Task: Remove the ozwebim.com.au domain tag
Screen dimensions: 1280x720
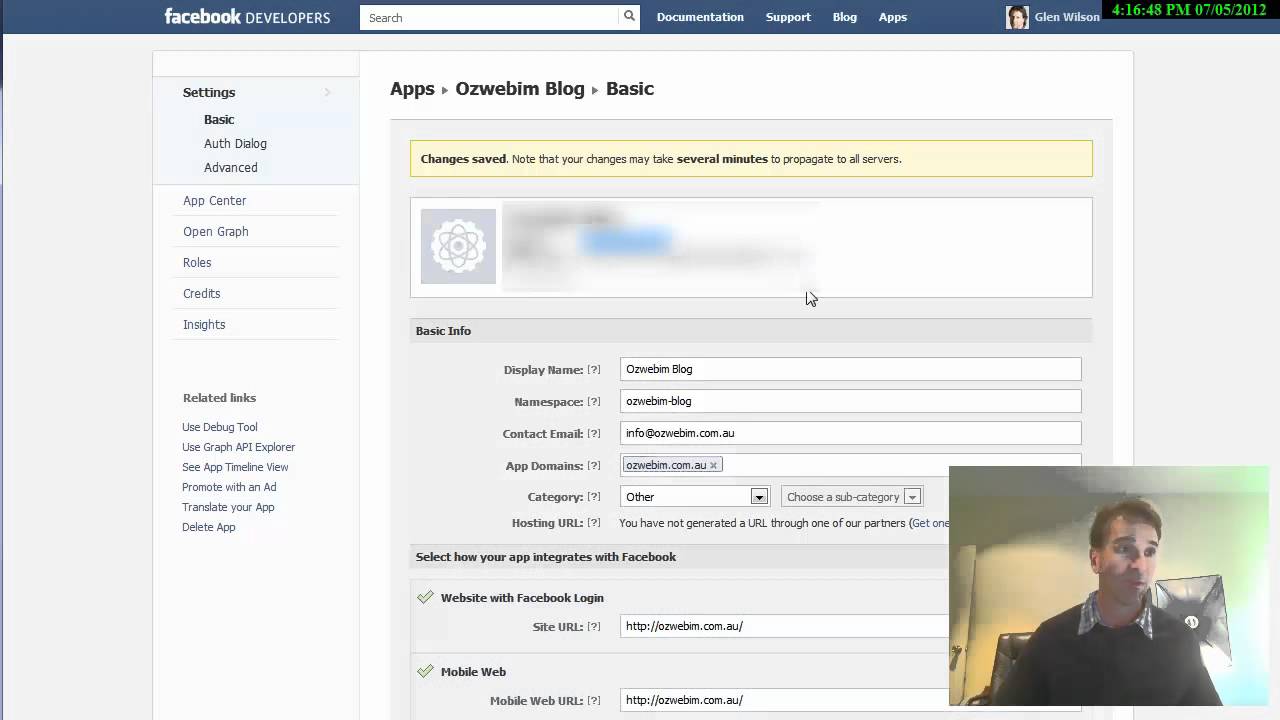Action: click(x=713, y=465)
